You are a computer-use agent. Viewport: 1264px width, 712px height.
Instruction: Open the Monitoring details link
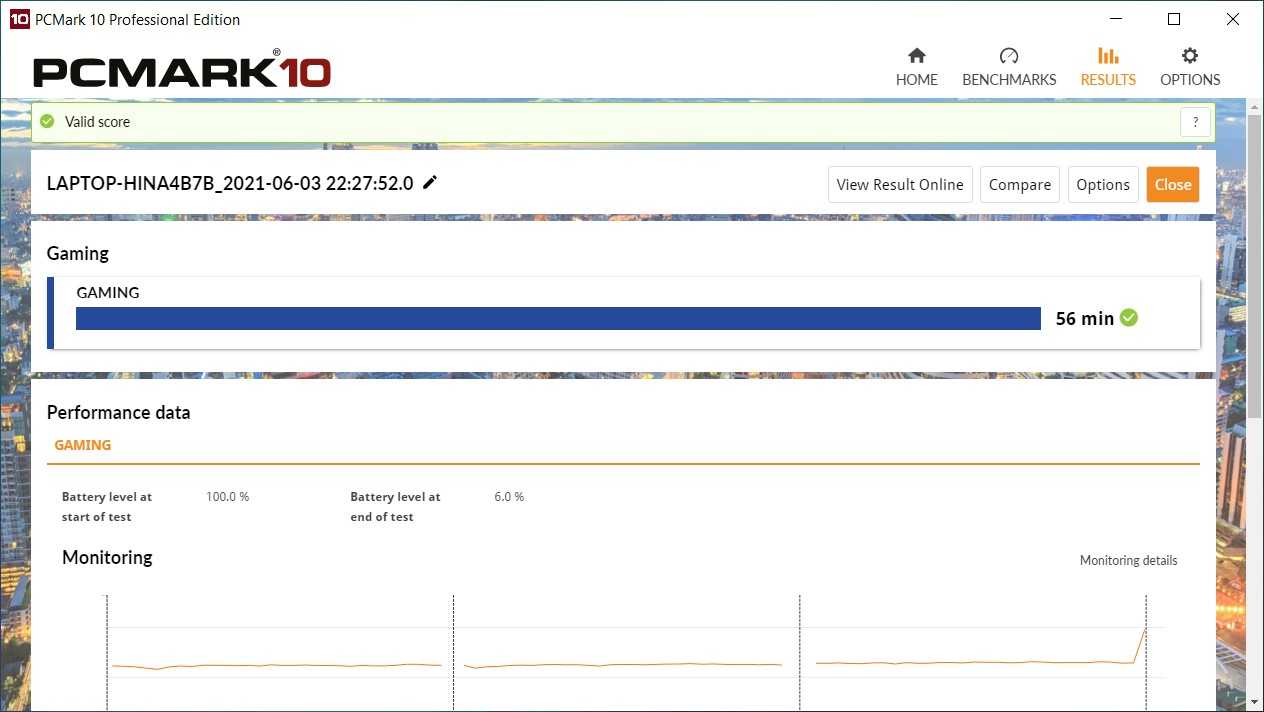coord(1128,560)
